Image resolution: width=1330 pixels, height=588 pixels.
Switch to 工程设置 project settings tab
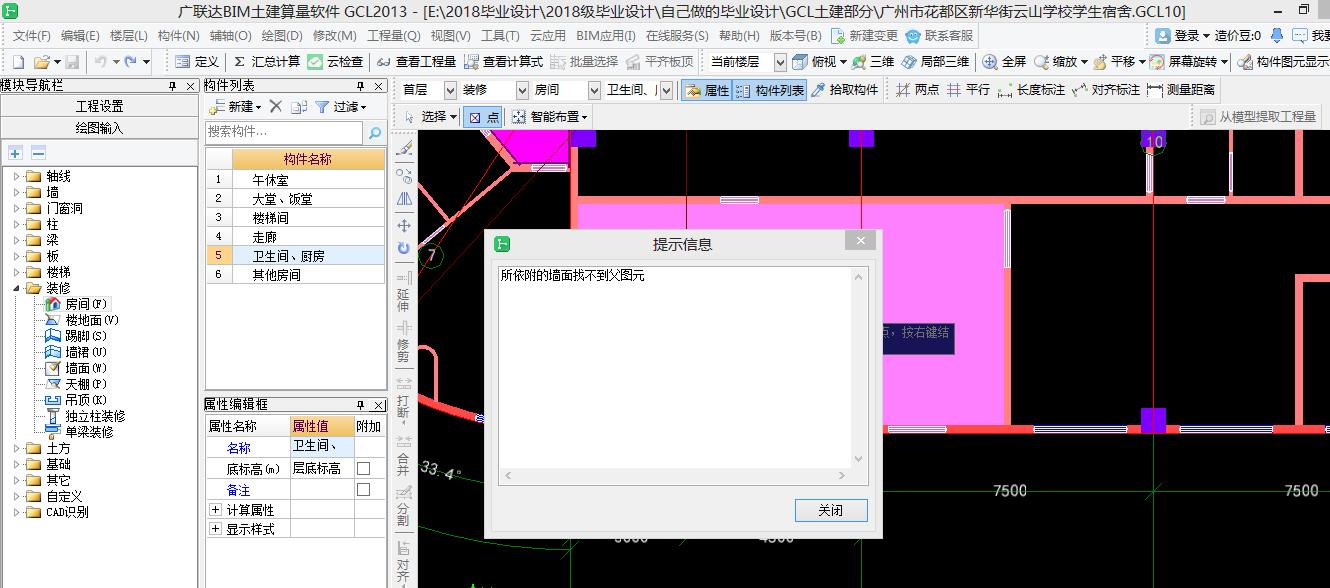(100, 106)
